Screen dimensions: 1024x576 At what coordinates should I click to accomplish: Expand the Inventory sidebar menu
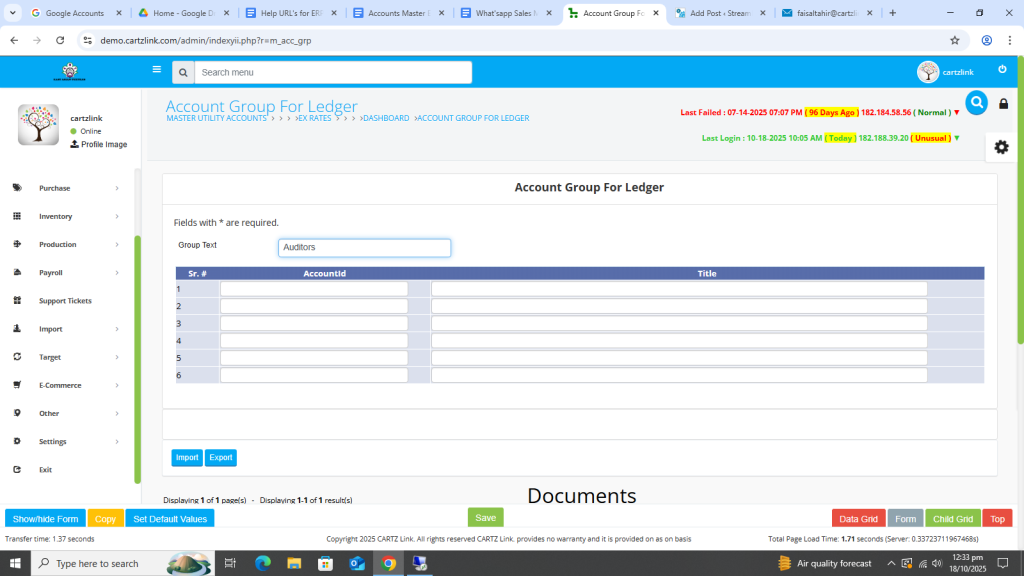(x=66, y=216)
